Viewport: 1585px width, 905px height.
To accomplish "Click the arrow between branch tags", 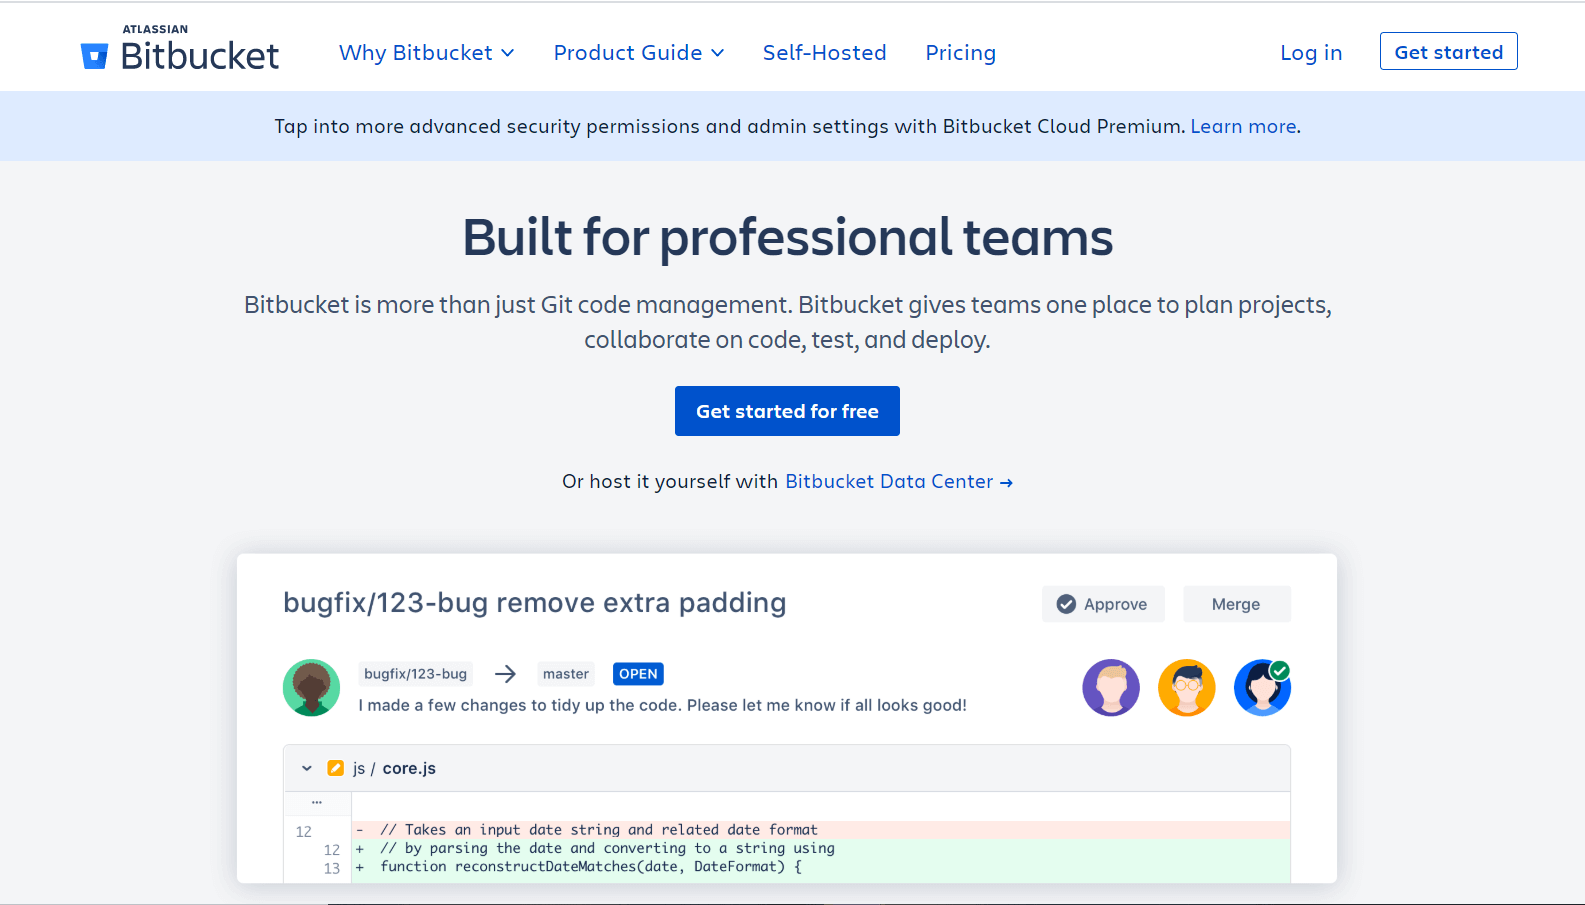I will tap(506, 674).
